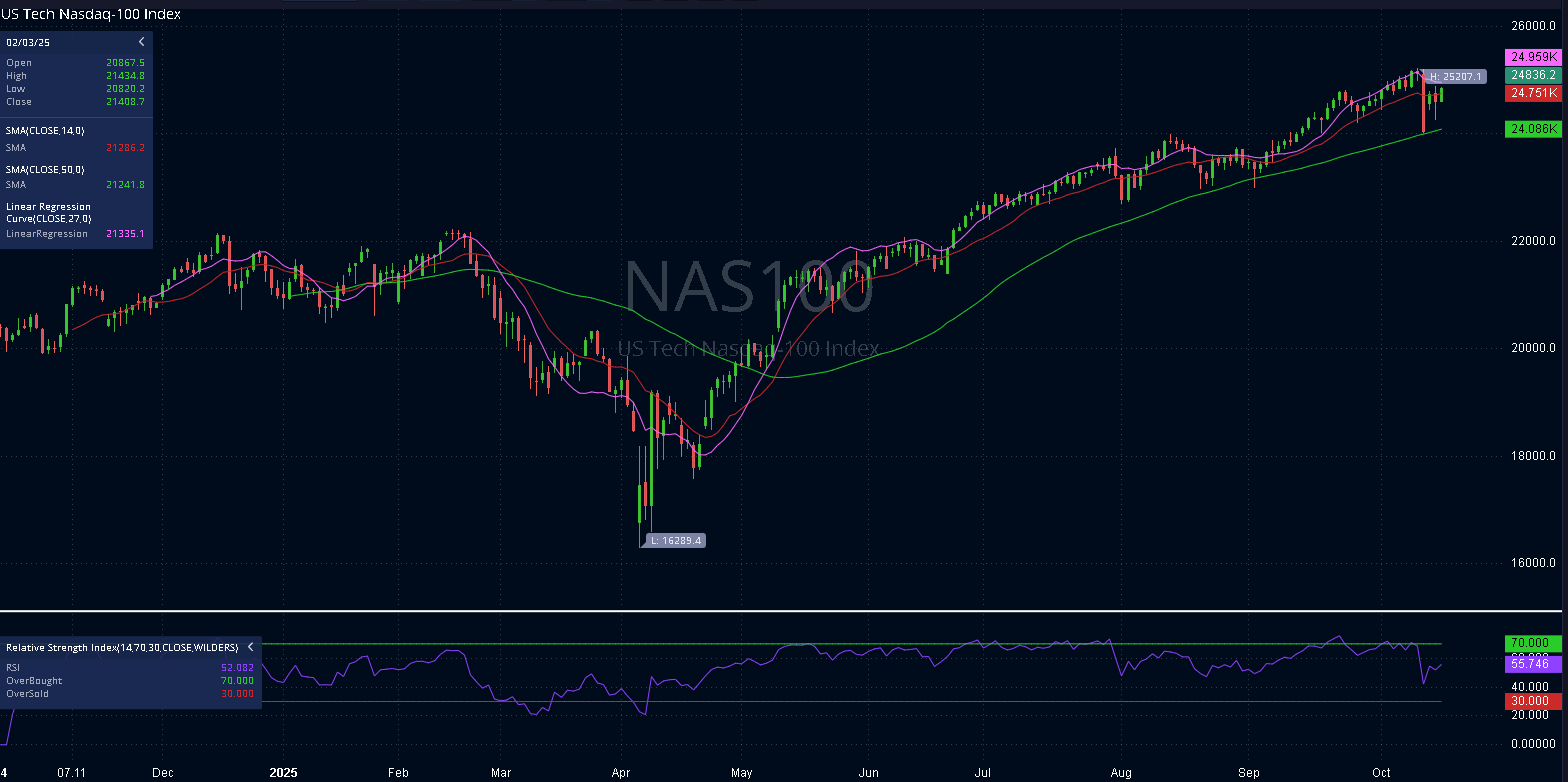Click the RSI value 52.082
Screen dimensions: 1568x782
237,667
